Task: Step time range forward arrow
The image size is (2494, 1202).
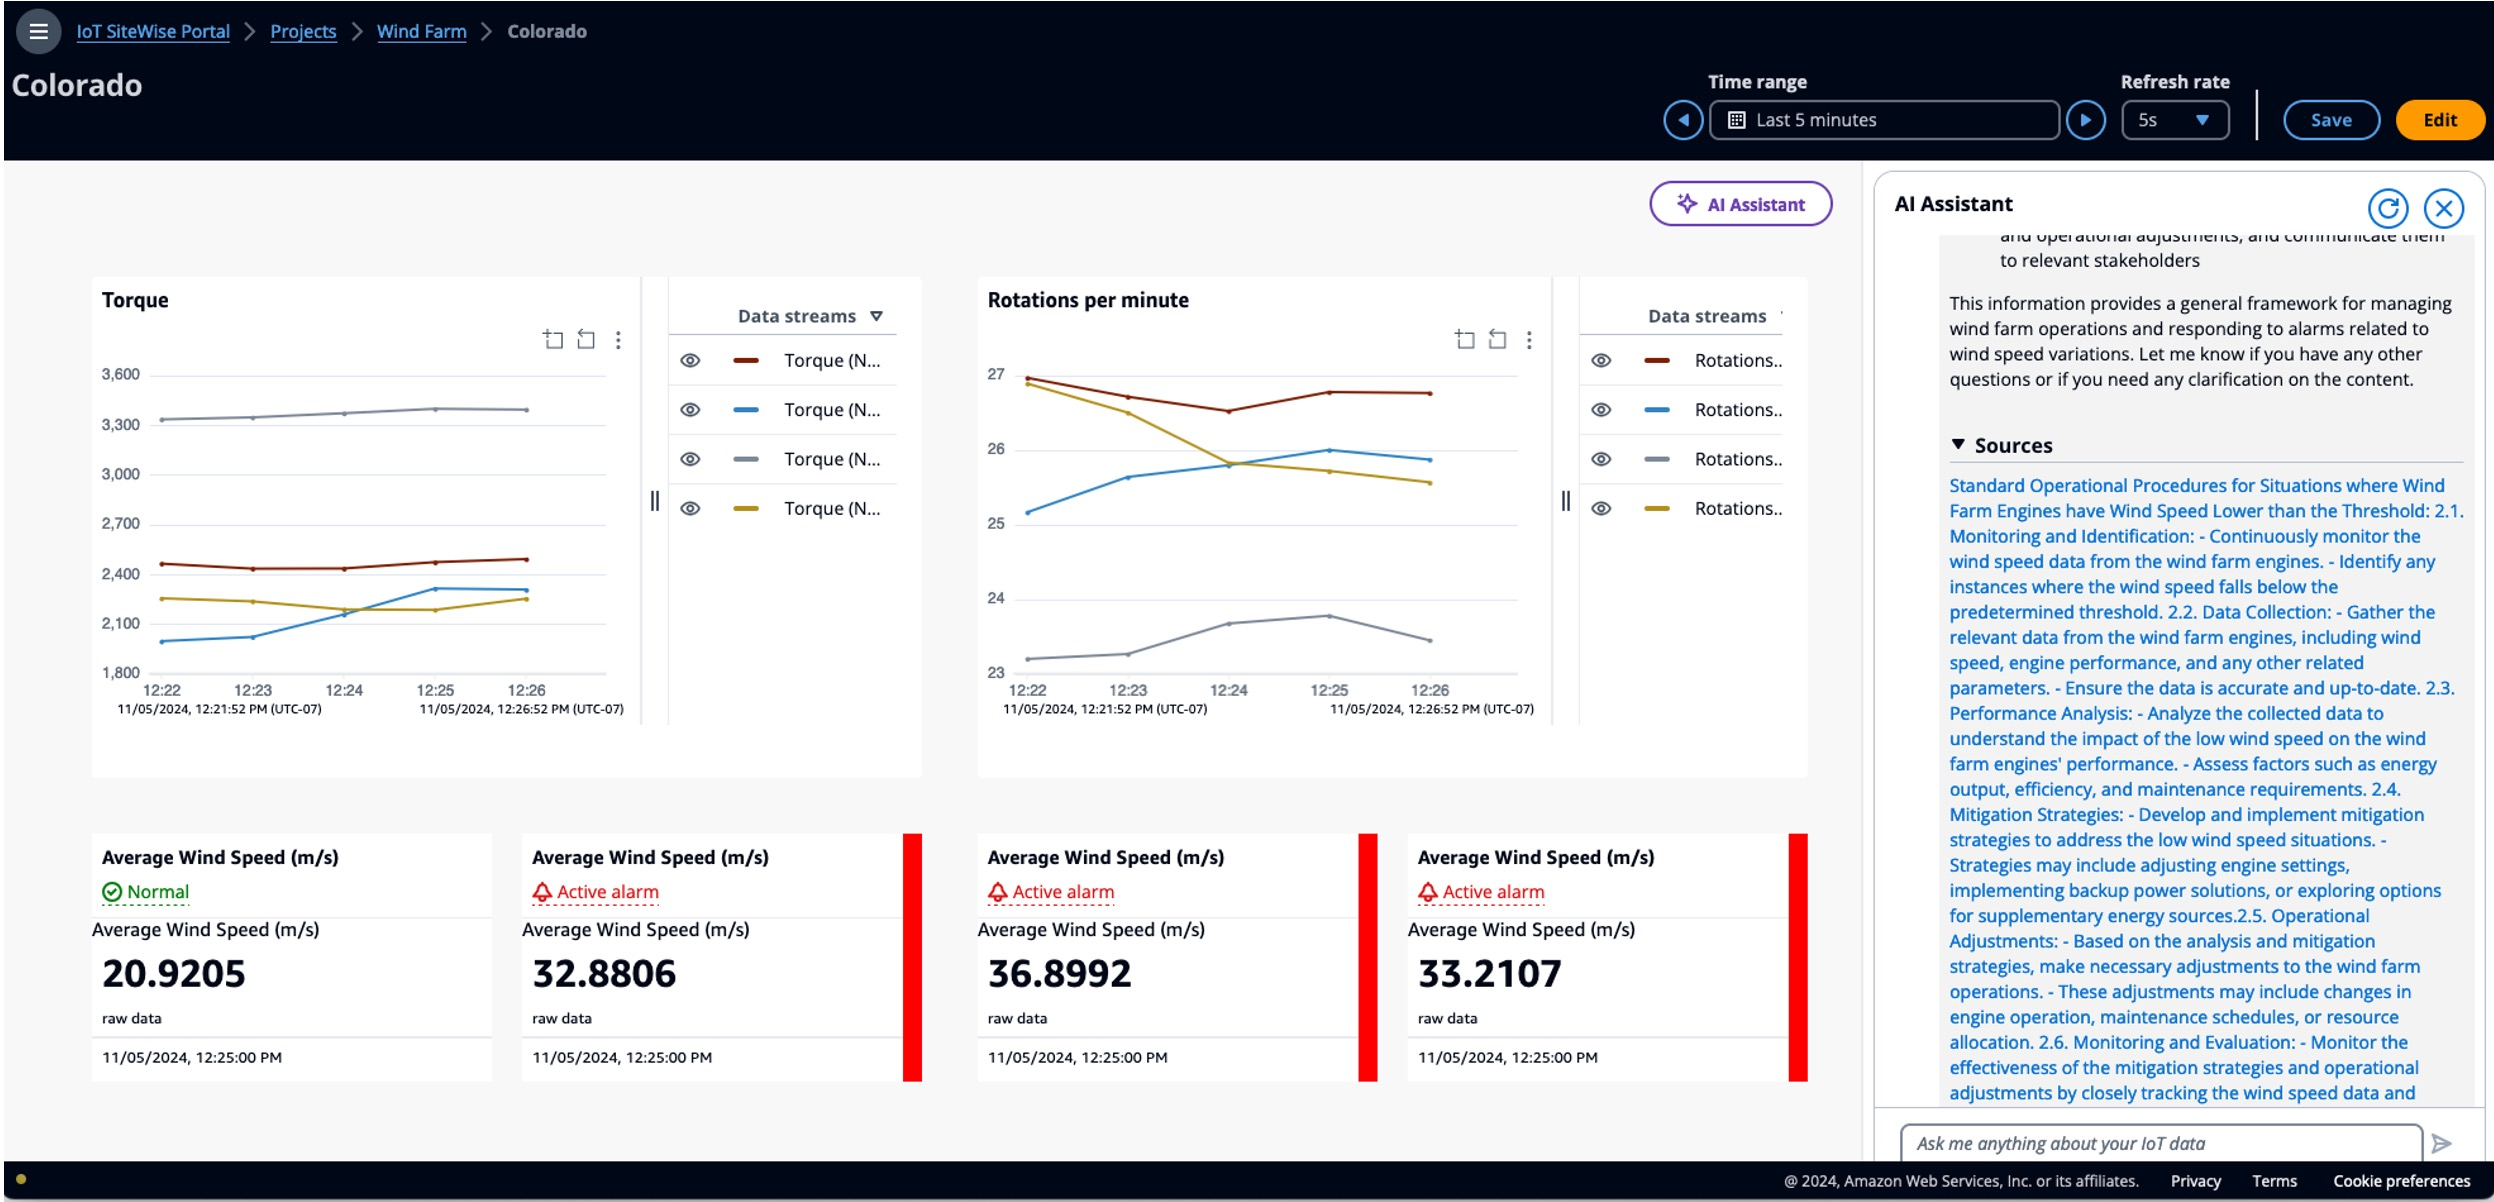Action: (x=2085, y=120)
